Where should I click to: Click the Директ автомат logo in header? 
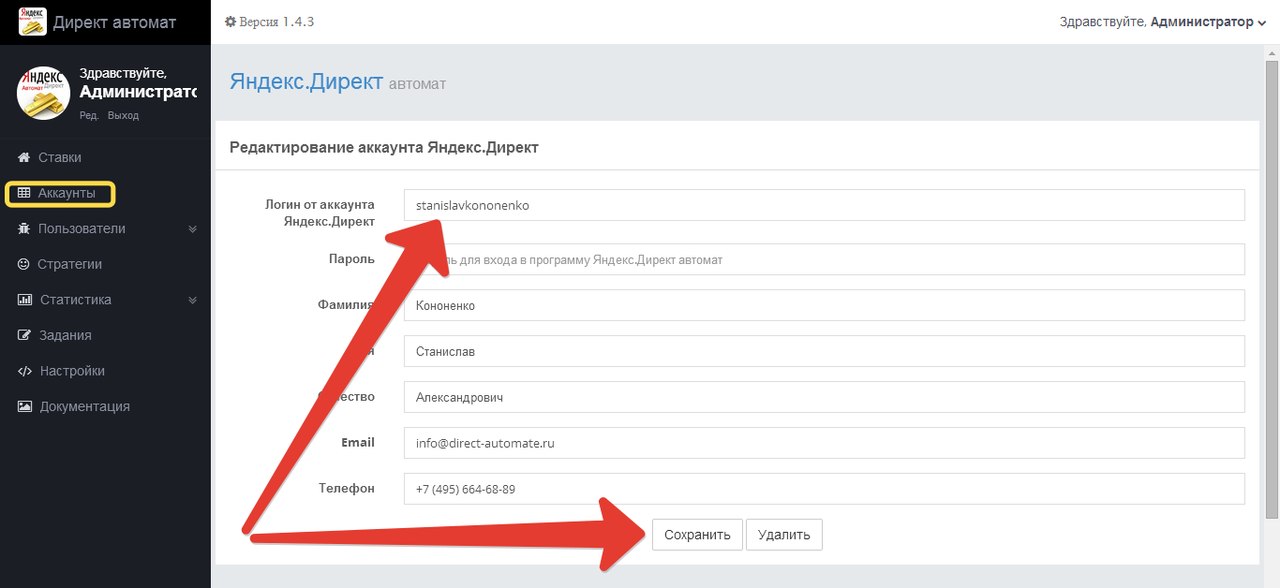coord(32,22)
